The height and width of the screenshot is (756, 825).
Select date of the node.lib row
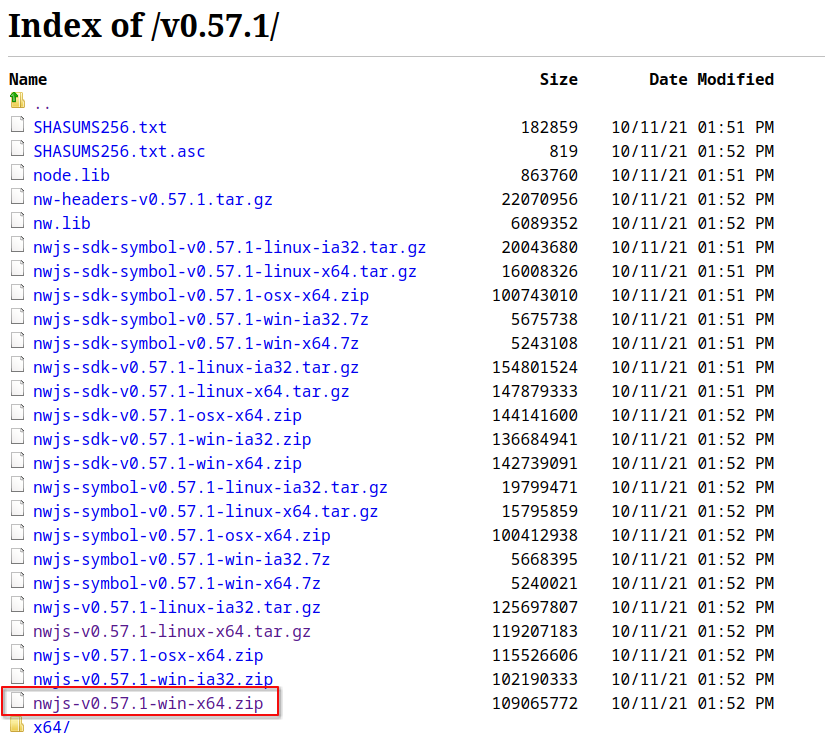coord(692,175)
